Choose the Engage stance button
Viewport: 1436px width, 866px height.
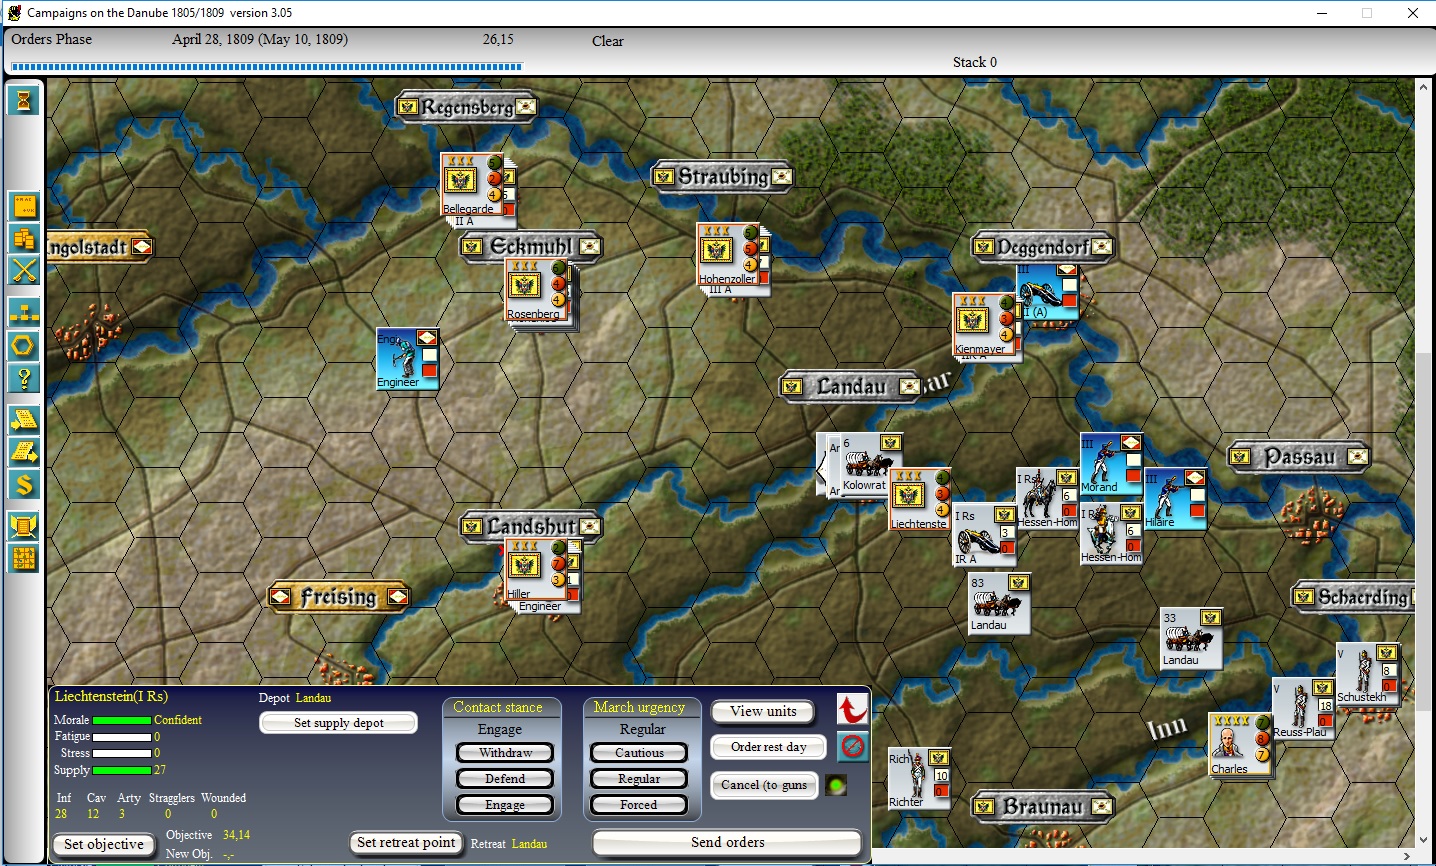tap(505, 805)
